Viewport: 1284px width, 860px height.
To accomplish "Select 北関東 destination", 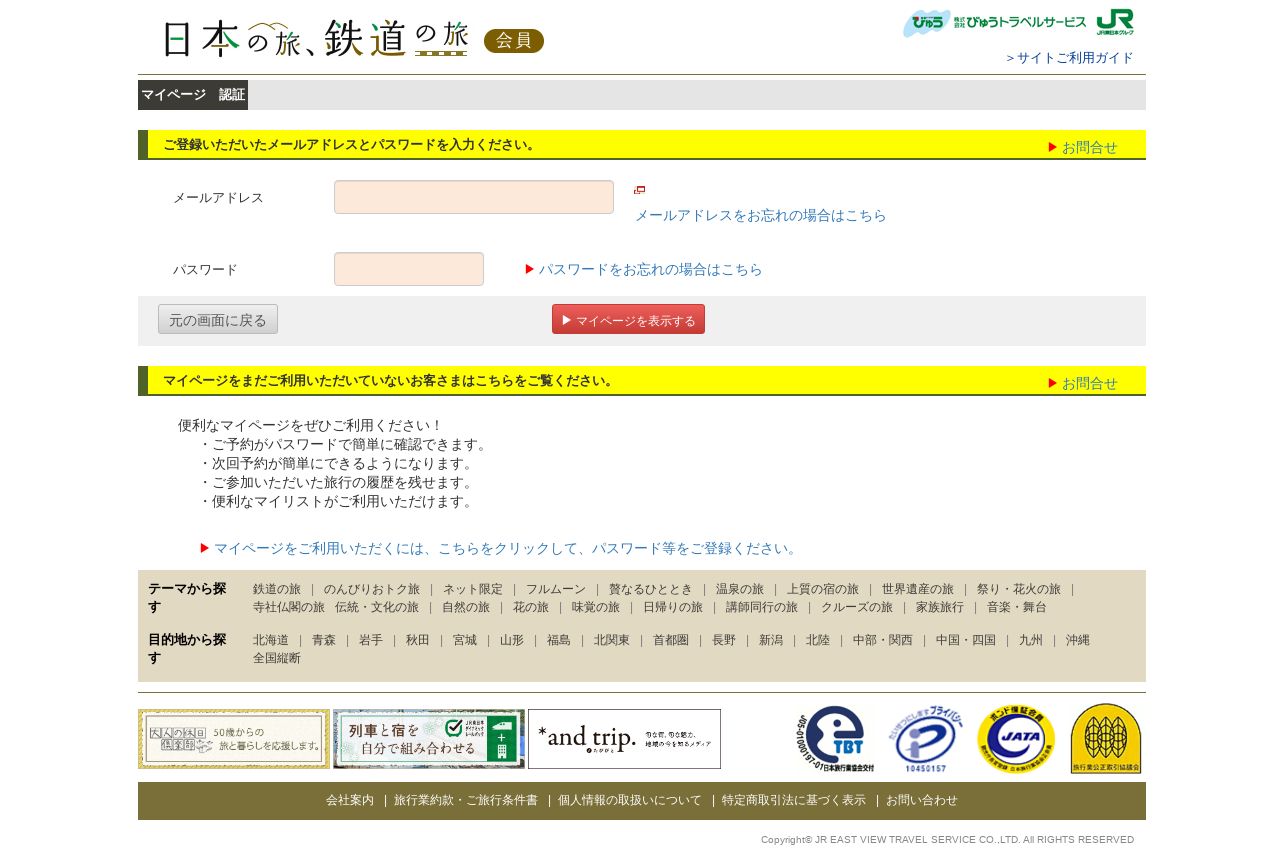I will point(612,640).
